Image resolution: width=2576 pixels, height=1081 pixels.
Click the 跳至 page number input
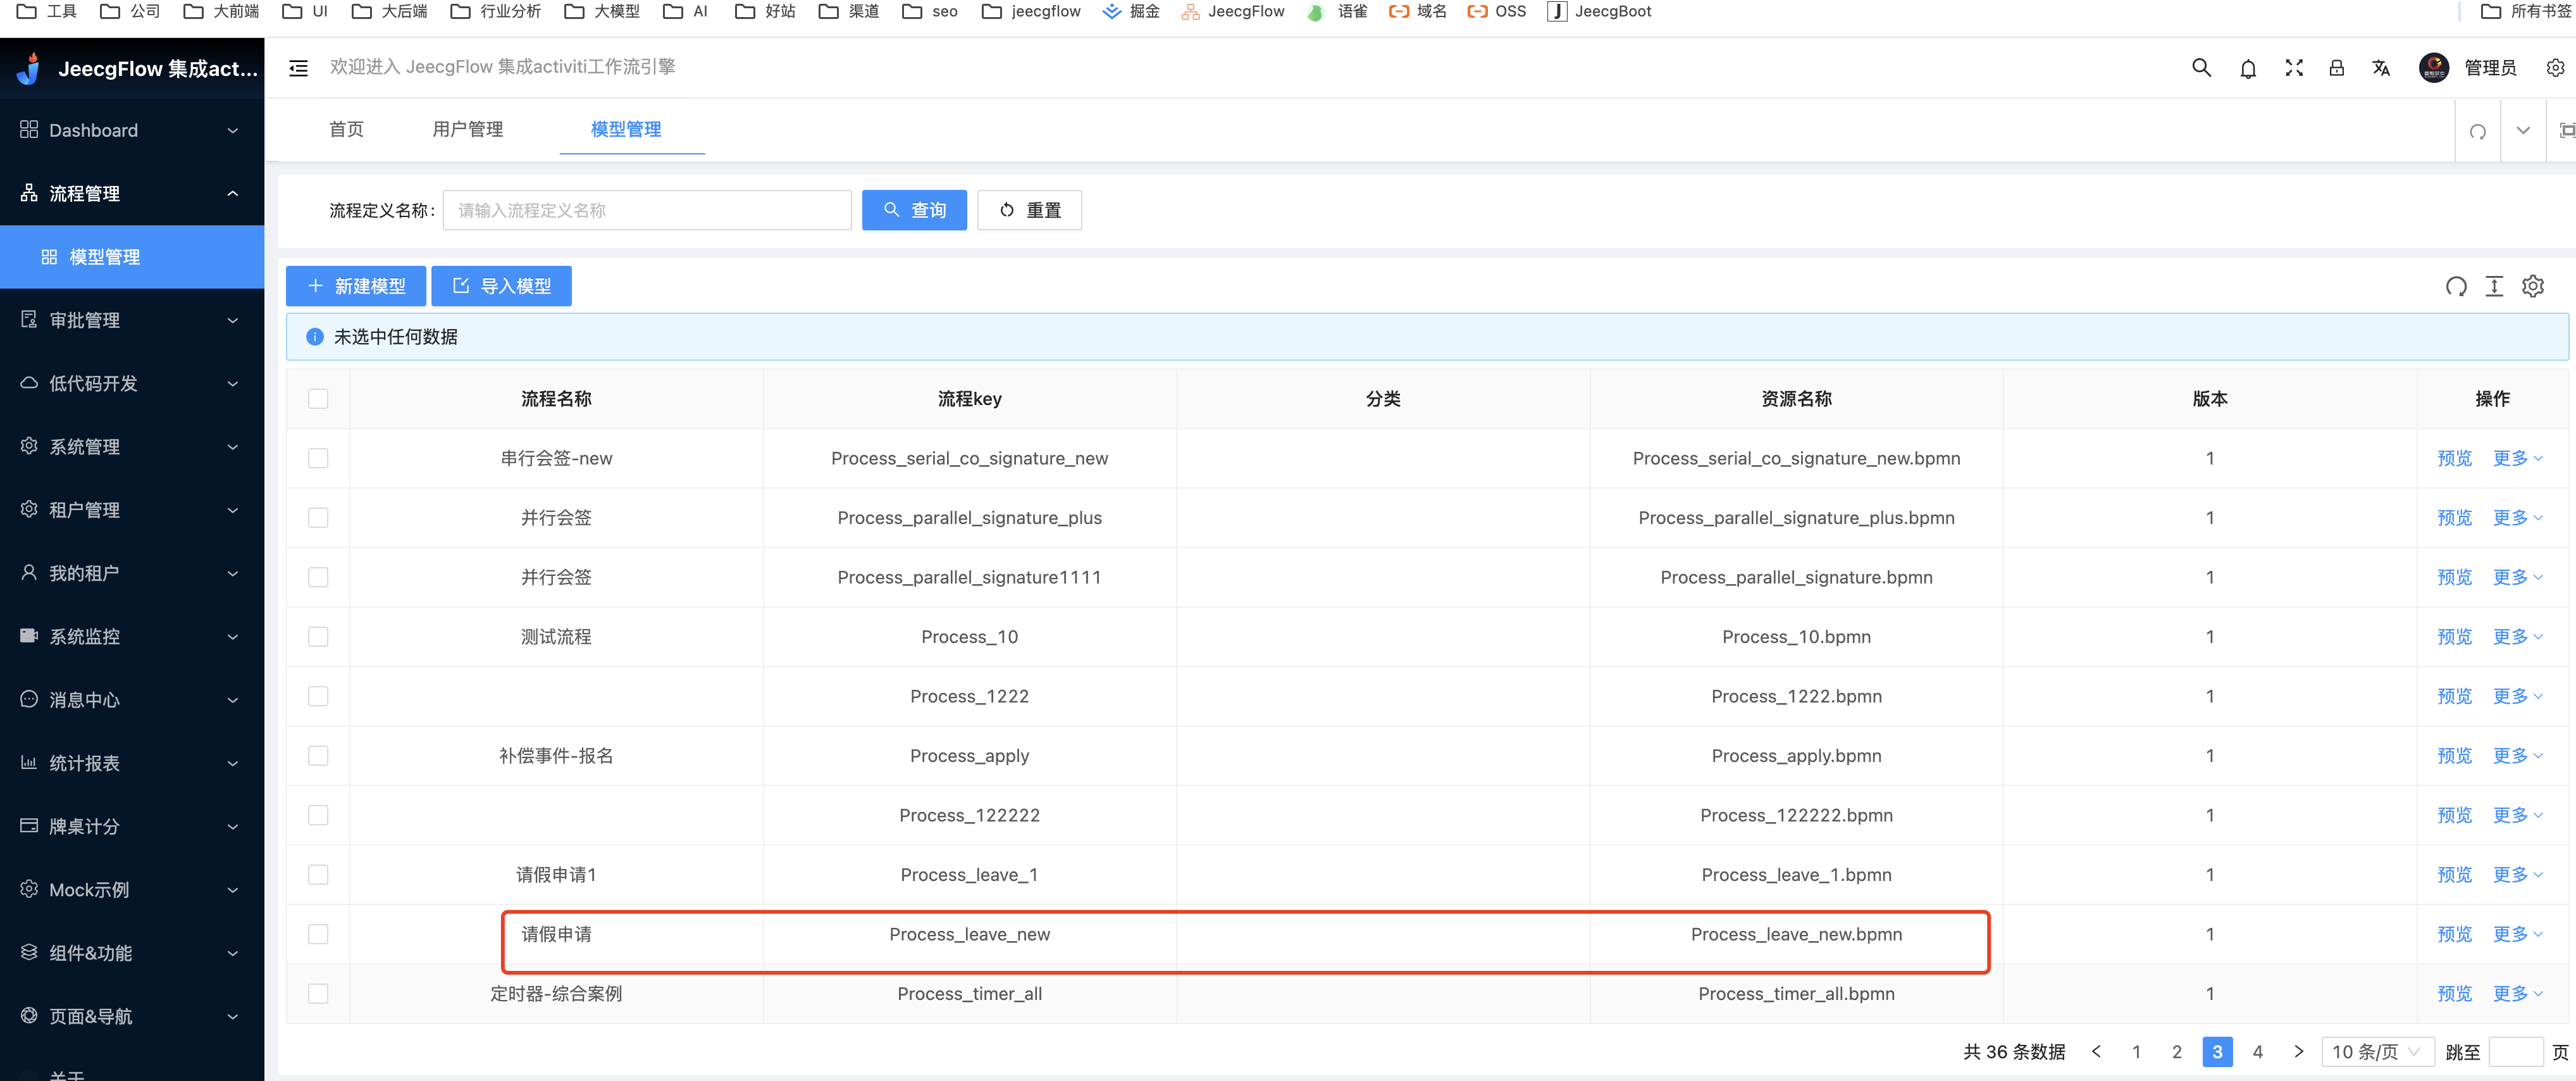[2515, 1051]
